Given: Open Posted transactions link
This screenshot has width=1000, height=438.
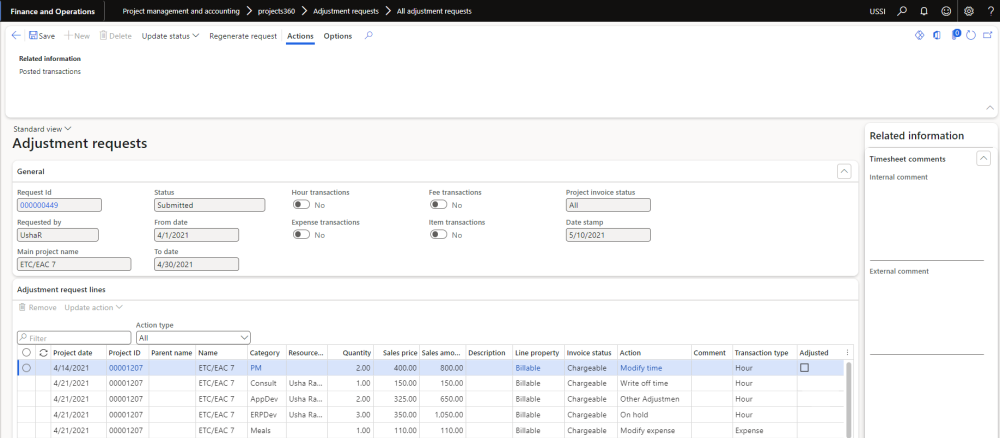Looking at the screenshot, I should 50,72.
